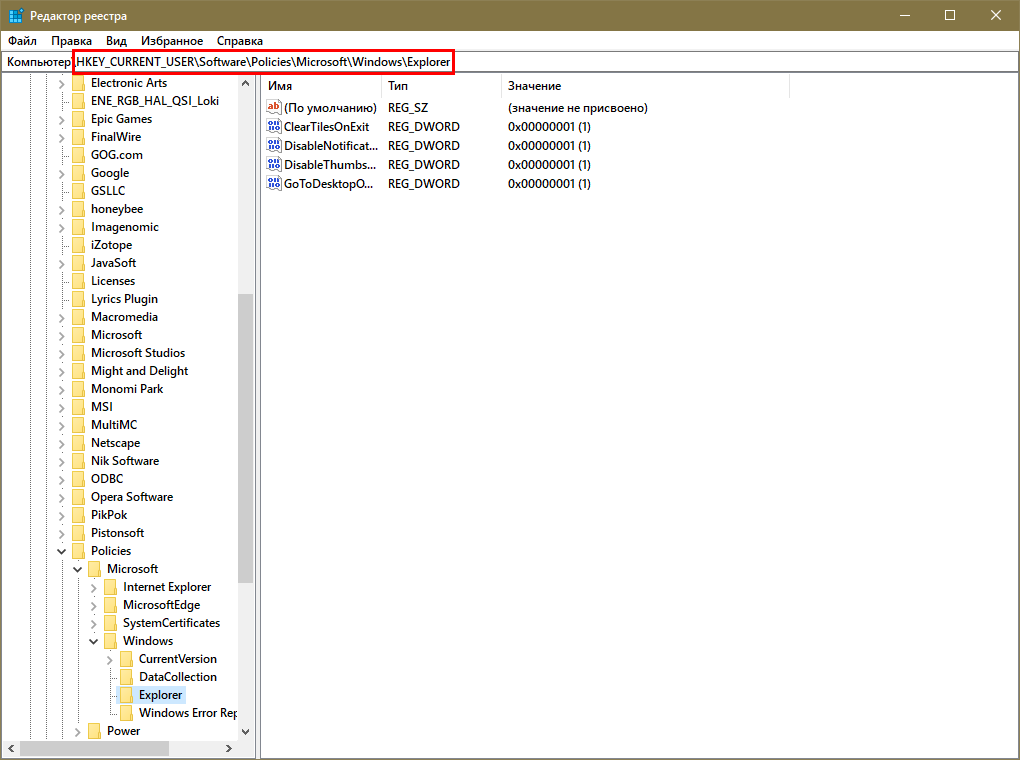Sort values by Имя column header
This screenshot has width=1020, height=760.
point(320,86)
